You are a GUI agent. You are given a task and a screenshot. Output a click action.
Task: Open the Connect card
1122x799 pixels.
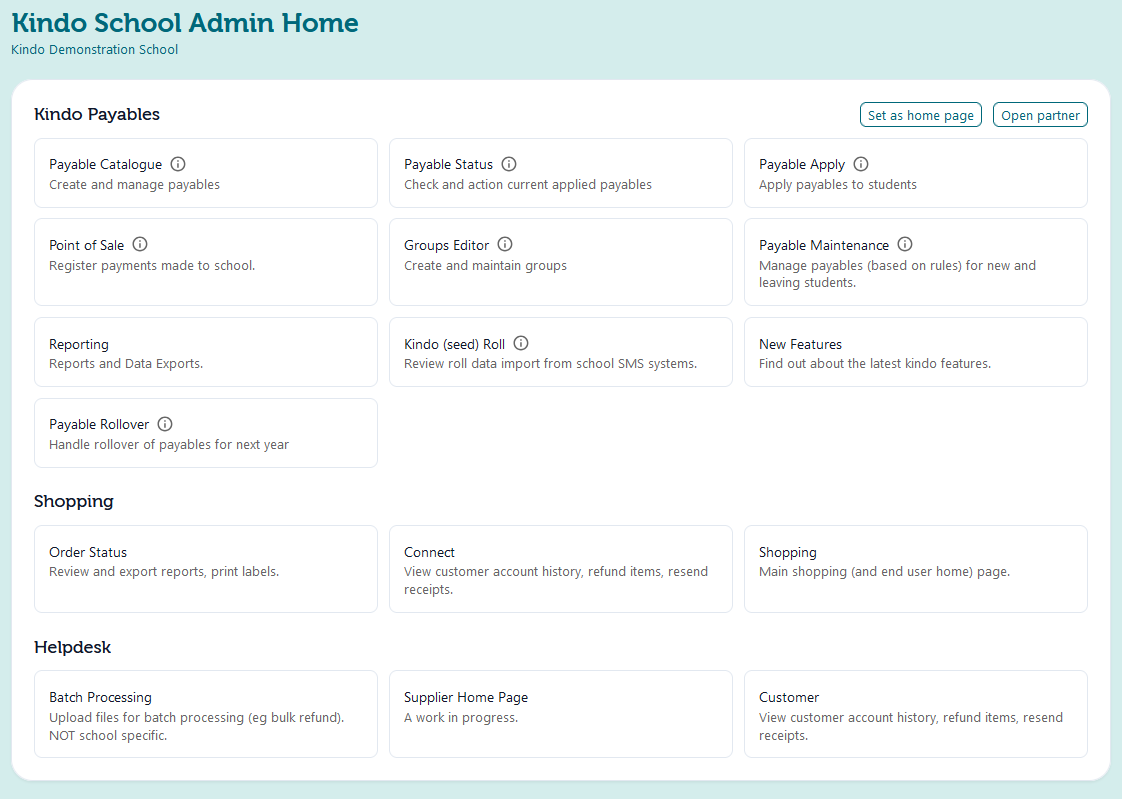pyautogui.click(x=561, y=569)
